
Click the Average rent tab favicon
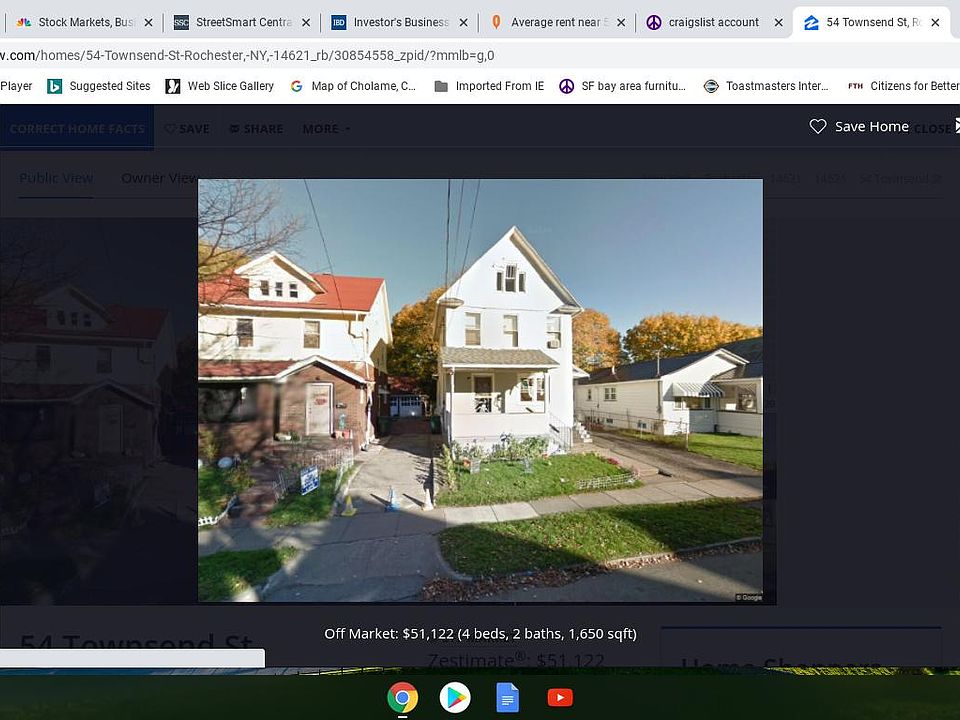click(x=496, y=23)
